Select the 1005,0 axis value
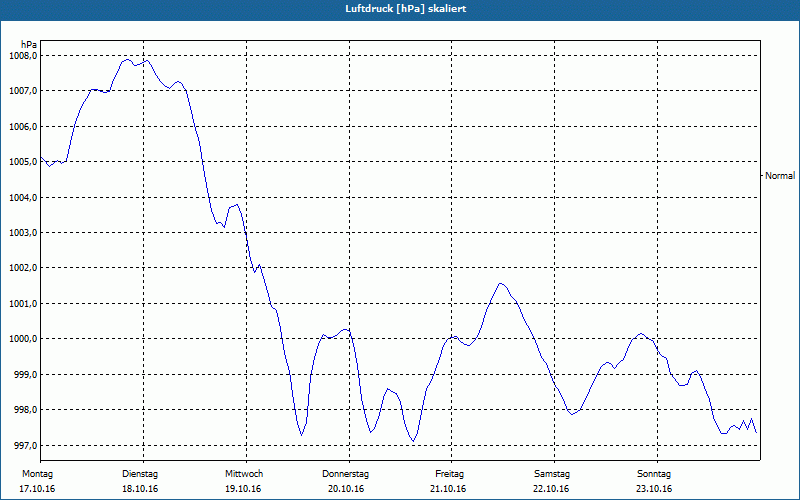The width and height of the screenshot is (800, 500). pyautogui.click(x=23, y=162)
